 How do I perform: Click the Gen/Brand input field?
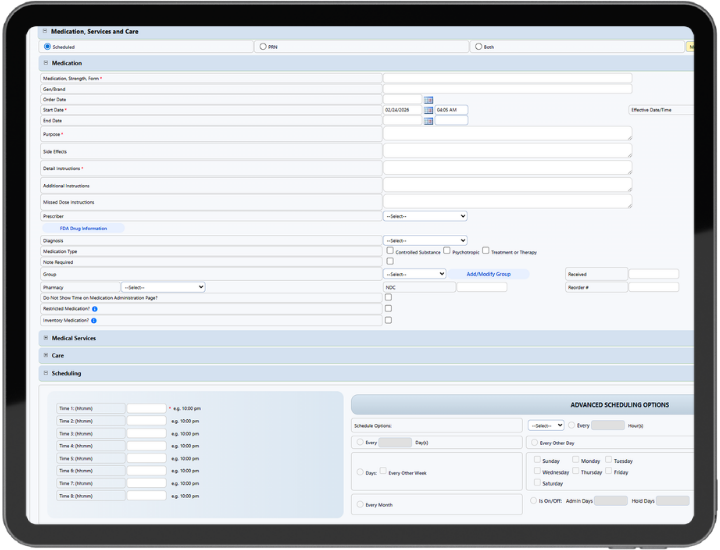point(507,89)
